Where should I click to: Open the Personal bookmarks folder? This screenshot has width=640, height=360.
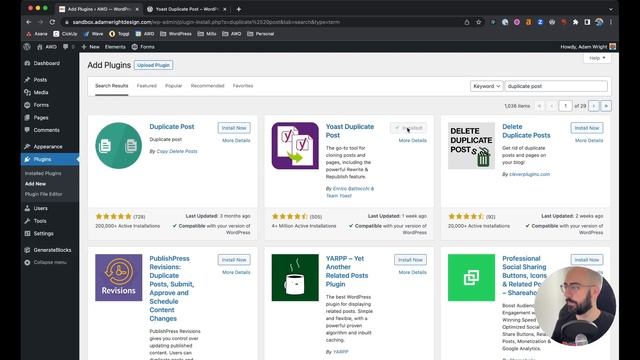click(x=260, y=34)
